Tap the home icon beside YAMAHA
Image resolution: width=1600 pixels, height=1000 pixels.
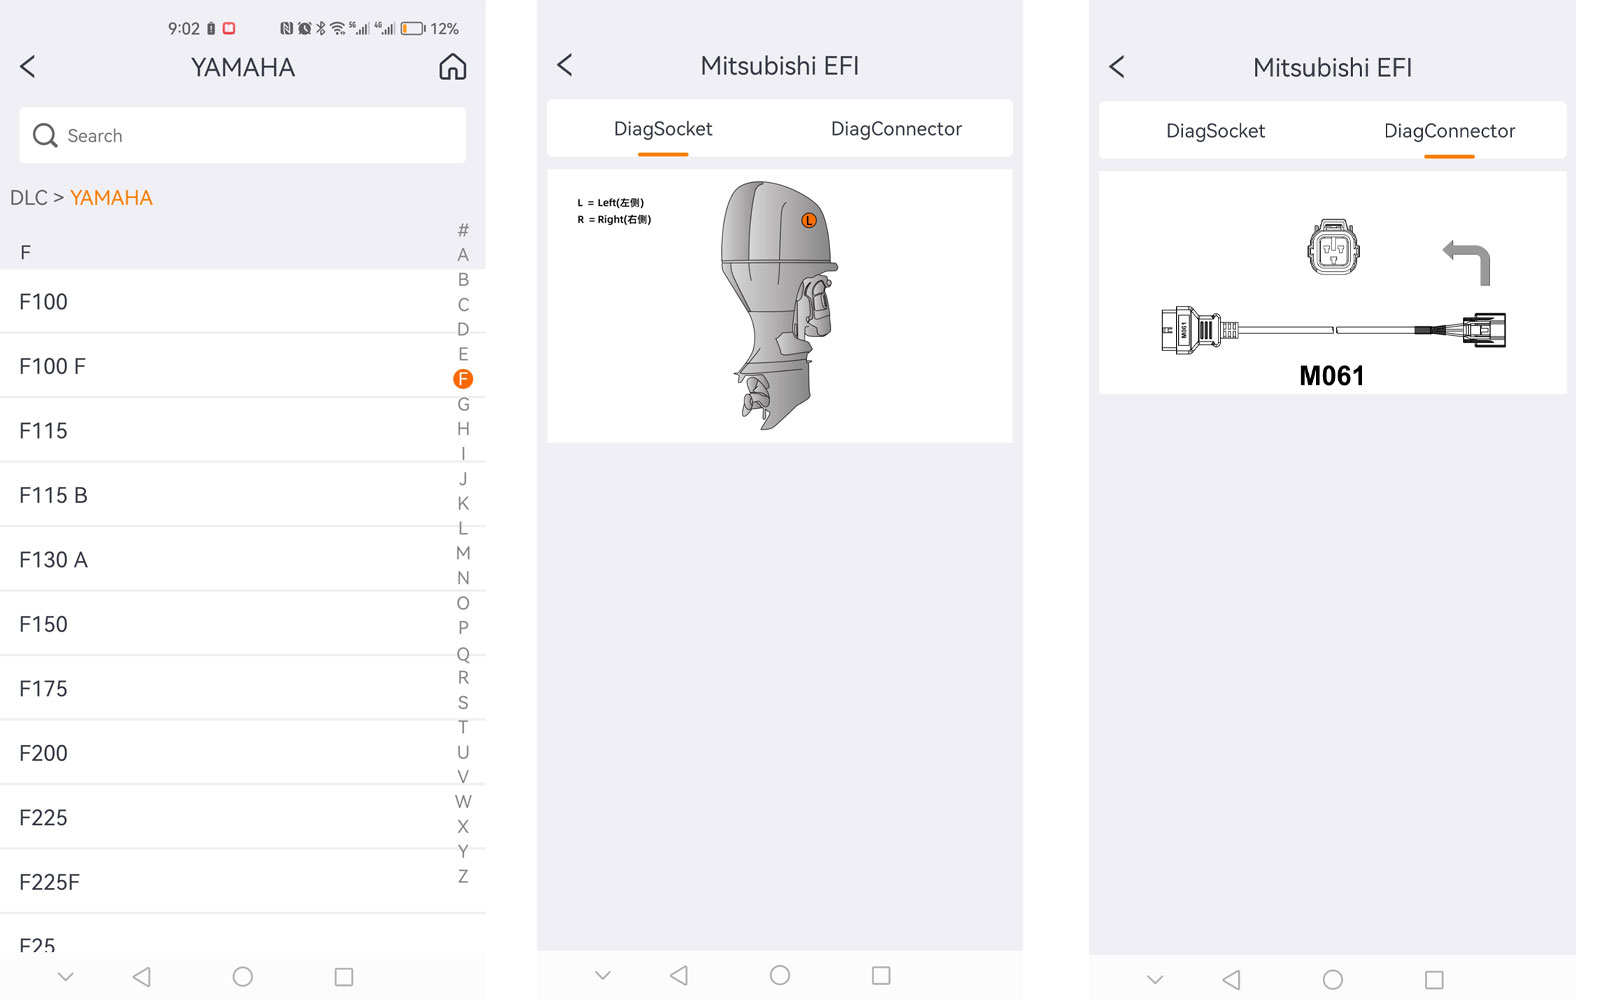[453, 67]
